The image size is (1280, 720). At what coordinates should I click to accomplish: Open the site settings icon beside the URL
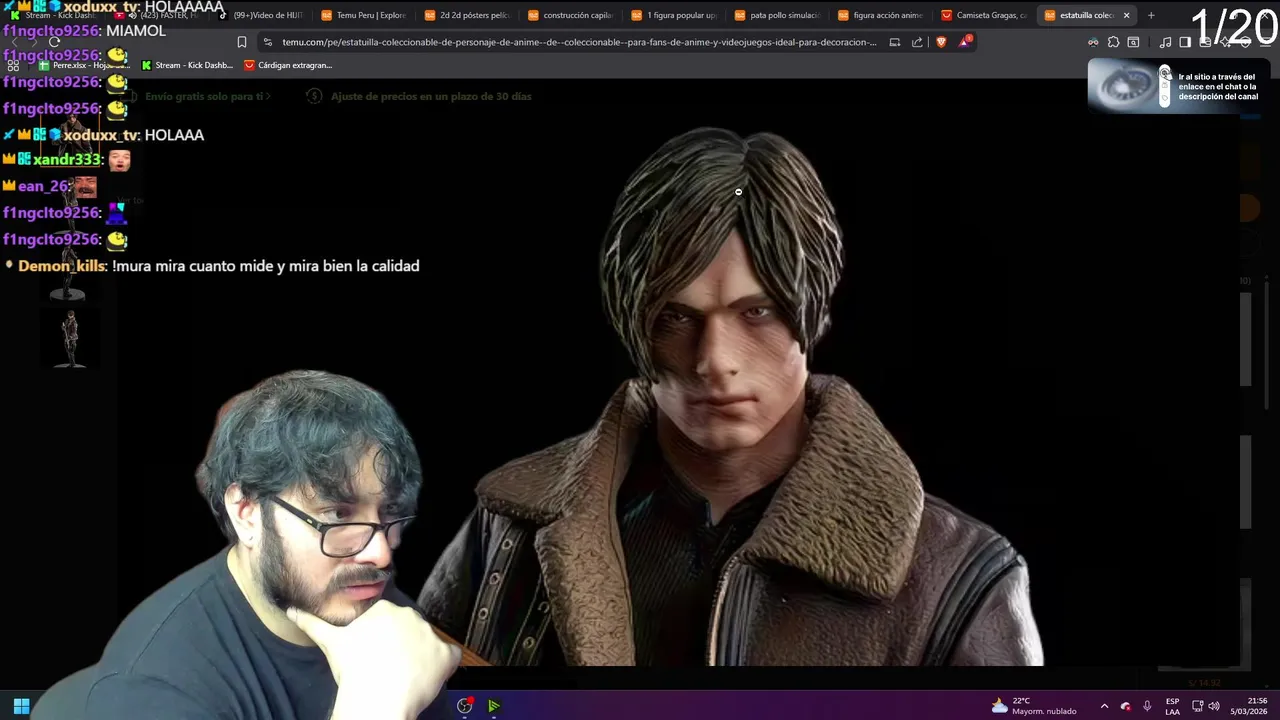coord(267,42)
